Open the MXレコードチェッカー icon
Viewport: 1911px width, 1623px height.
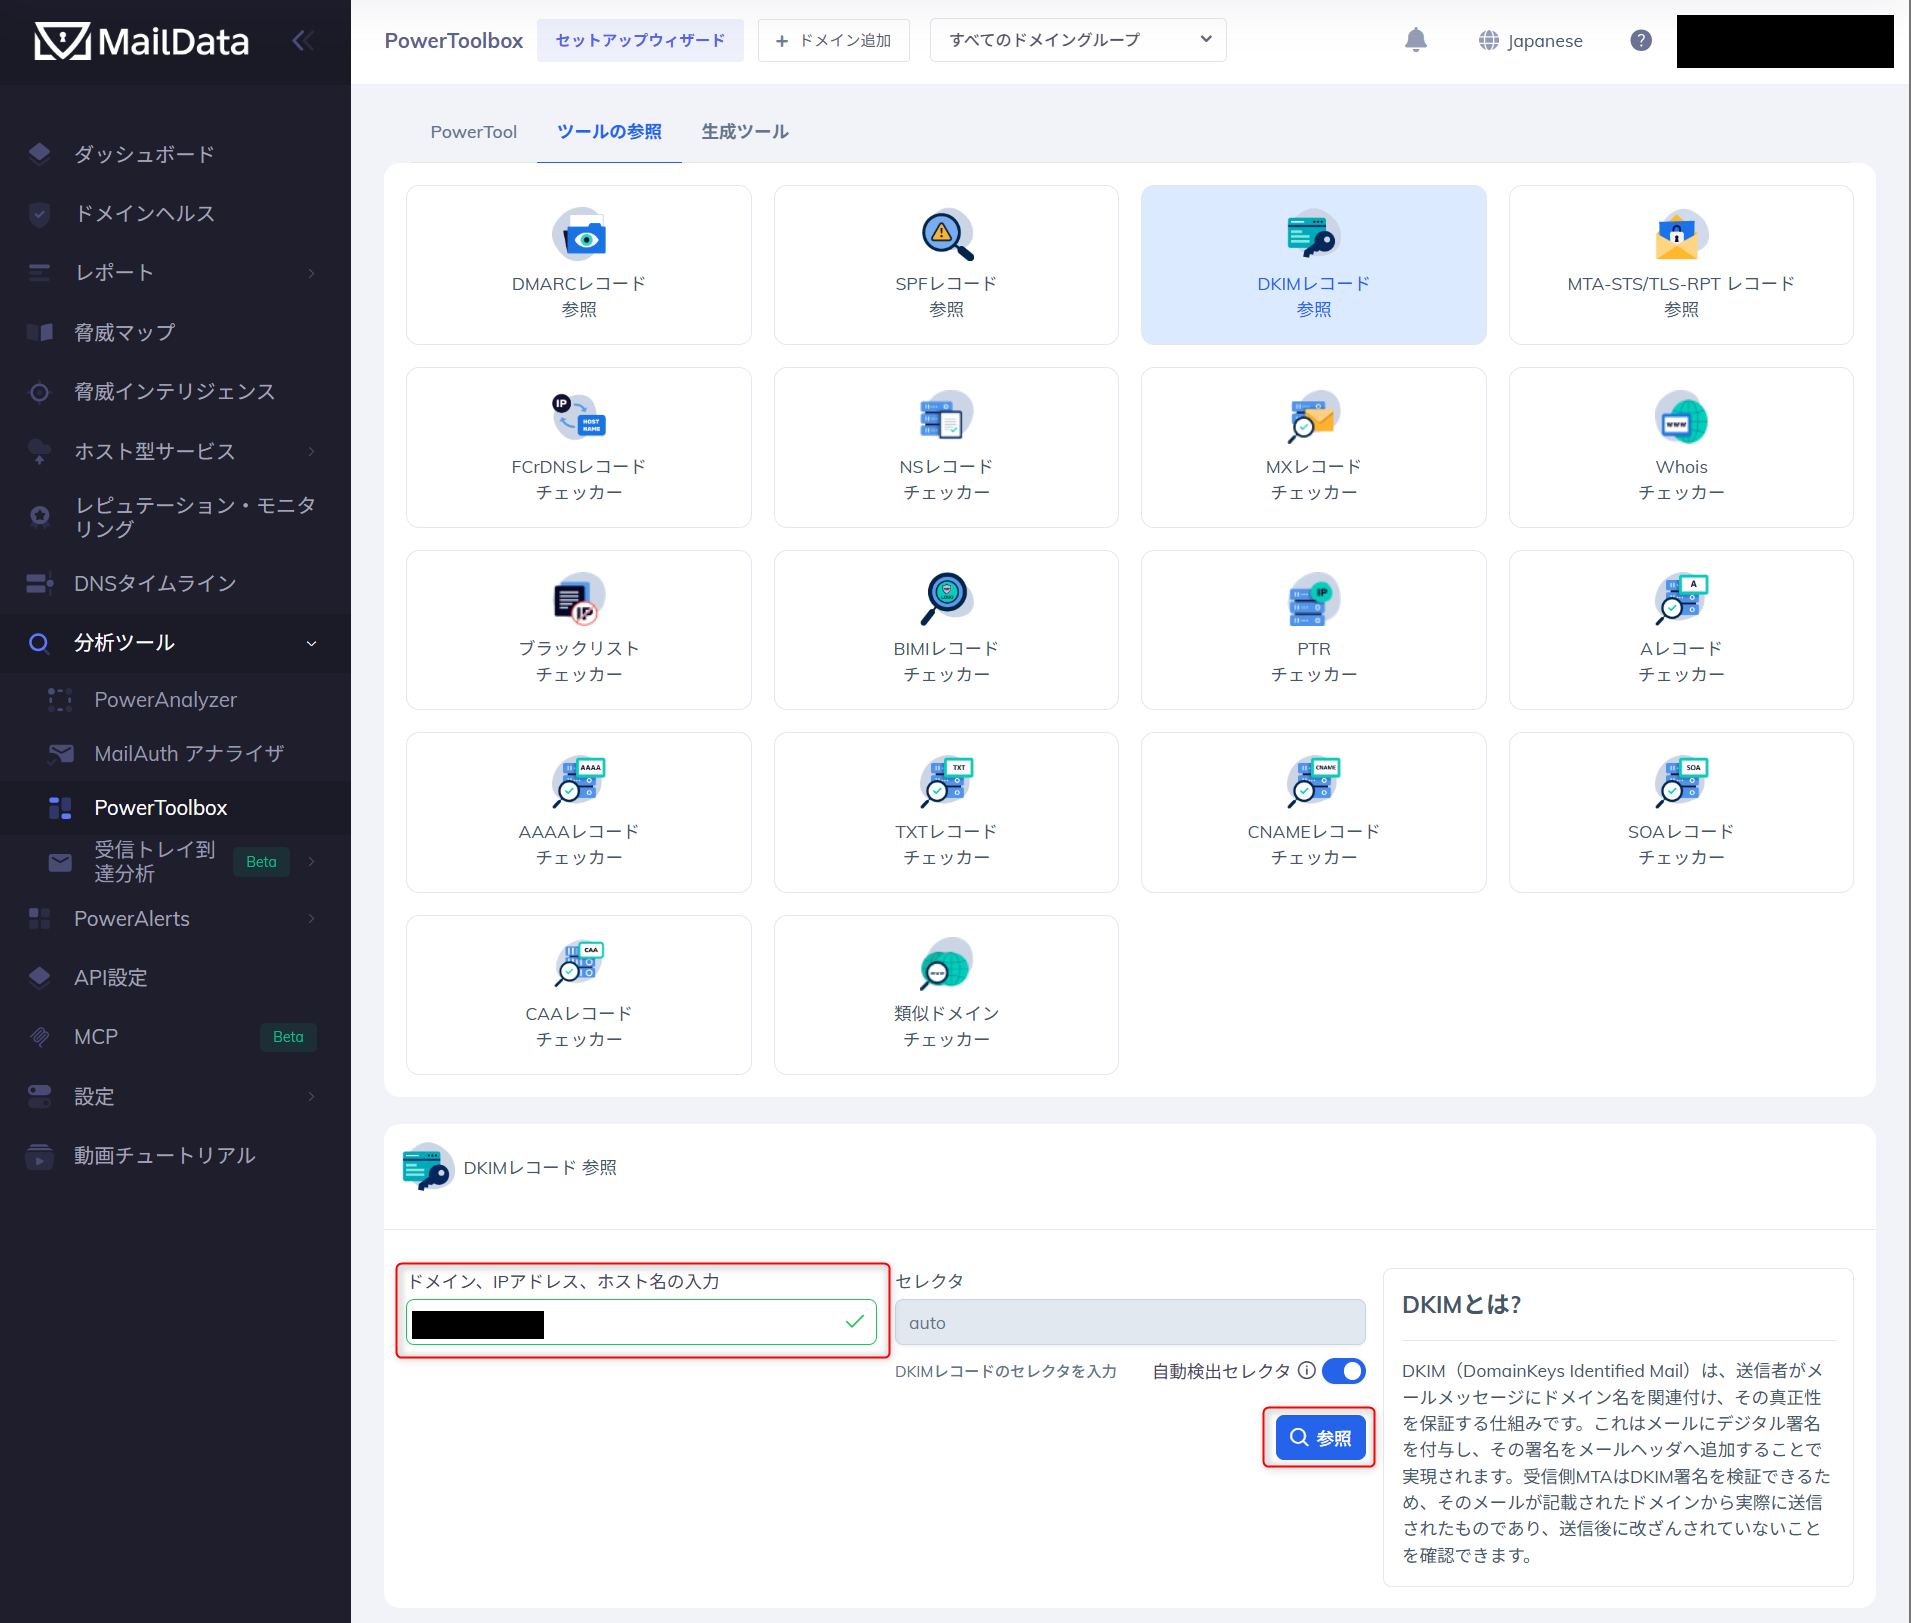(1313, 417)
